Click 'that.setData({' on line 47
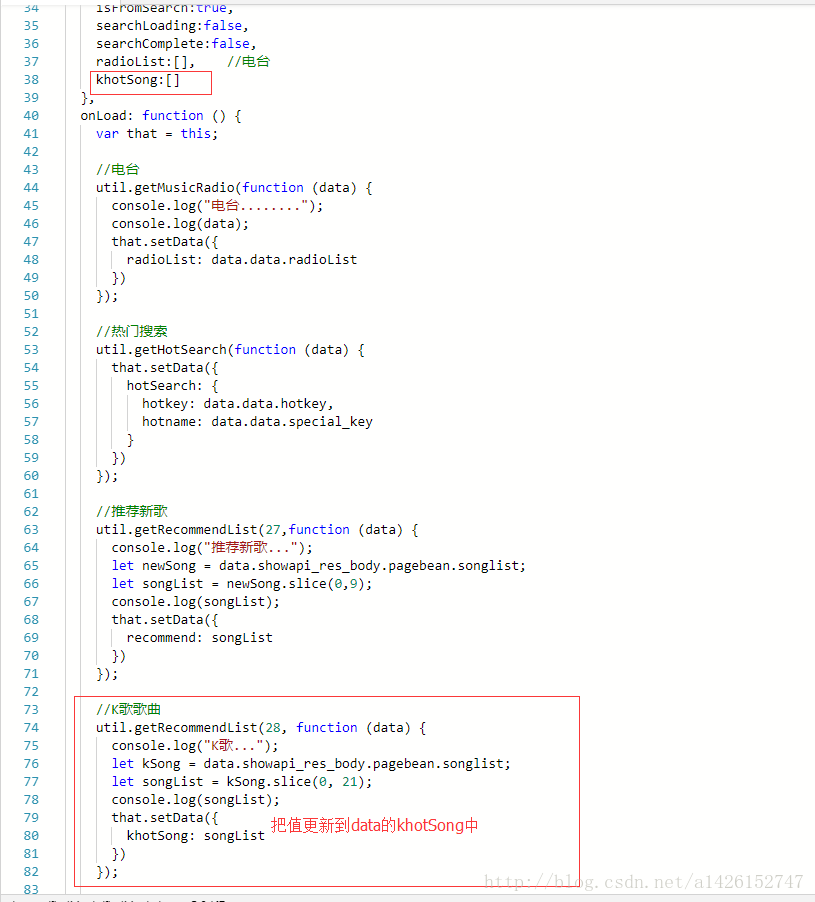Image resolution: width=815 pixels, height=902 pixels. point(165,242)
